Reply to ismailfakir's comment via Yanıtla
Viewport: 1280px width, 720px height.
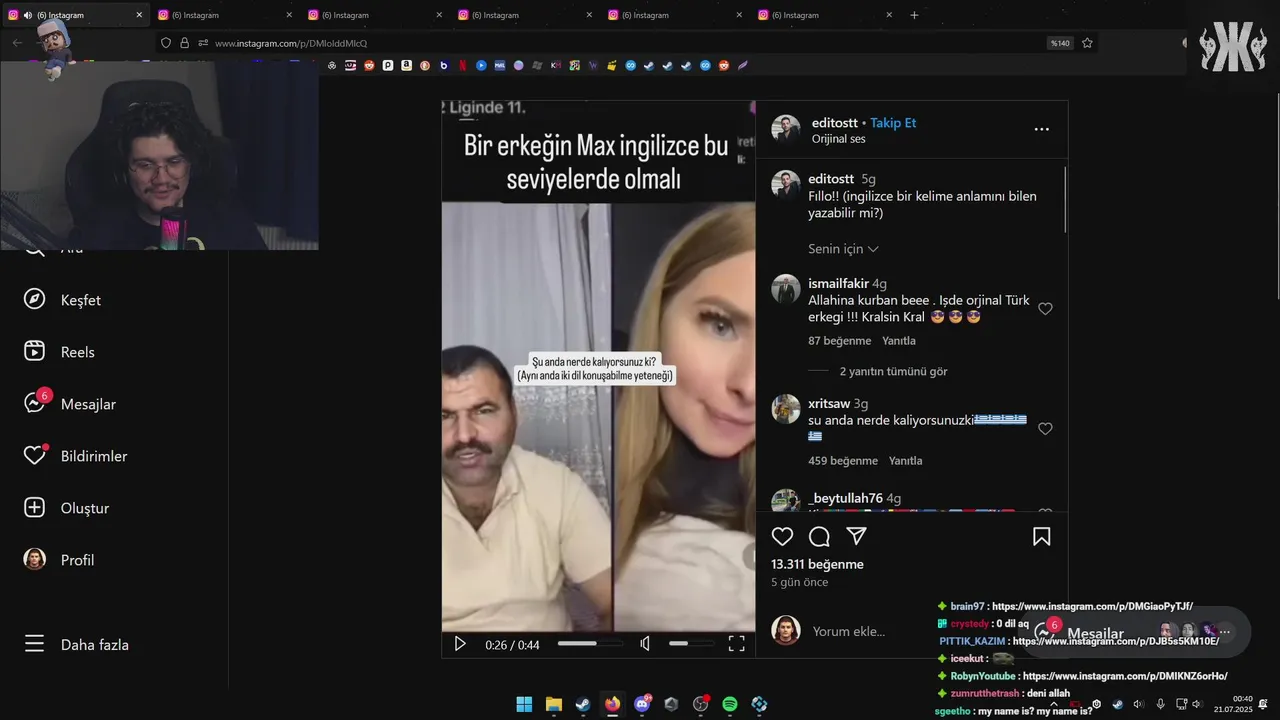pyautogui.click(x=899, y=341)
